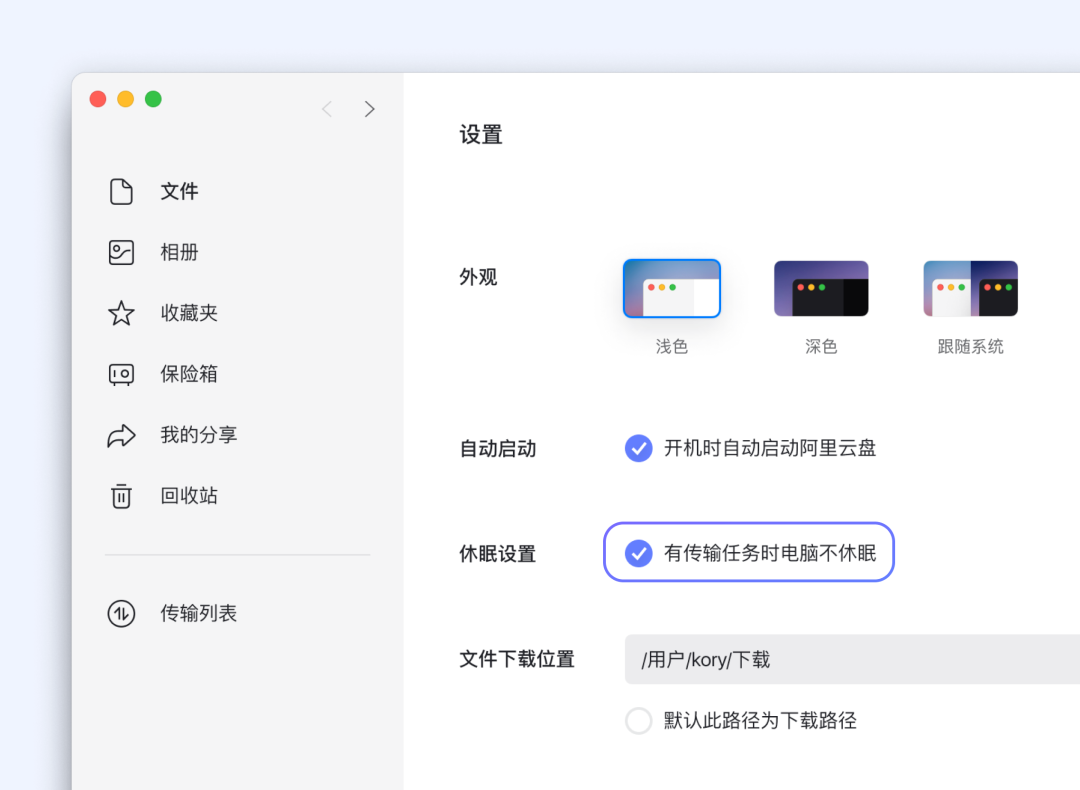
Task: Select the 浅色 light theme thumbnail
Action: click(x=672, y=289)
